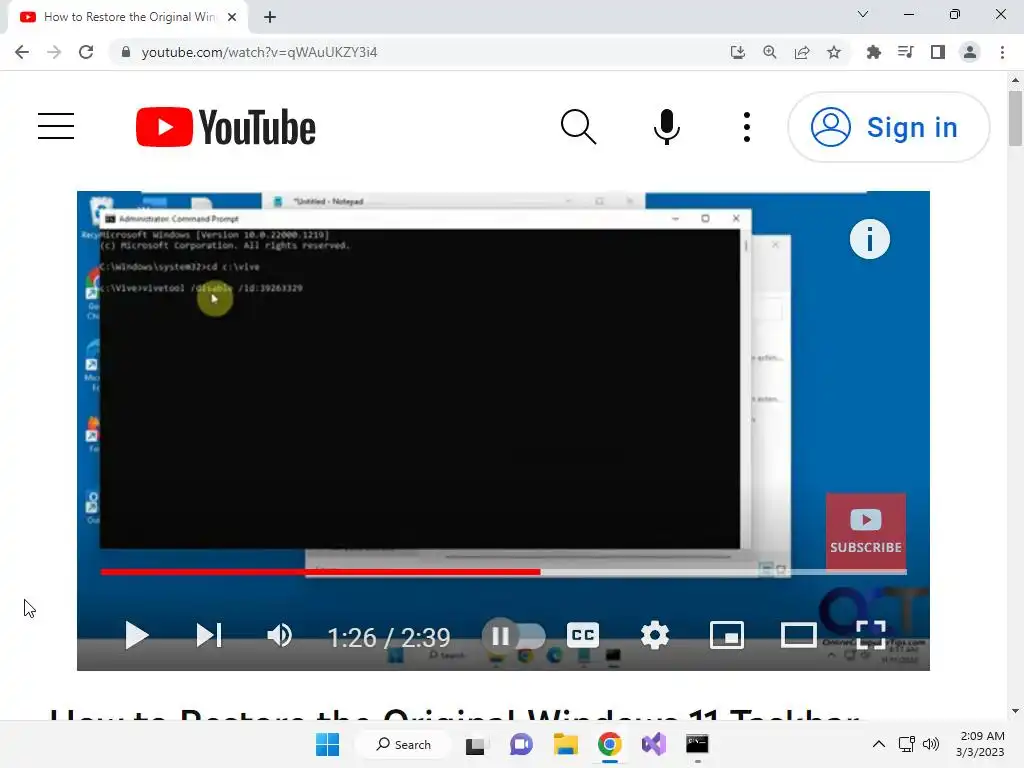Enter full screen mode
This screenshot has height=768, width=1024.
pyautogui.click(x=871, y=635)
